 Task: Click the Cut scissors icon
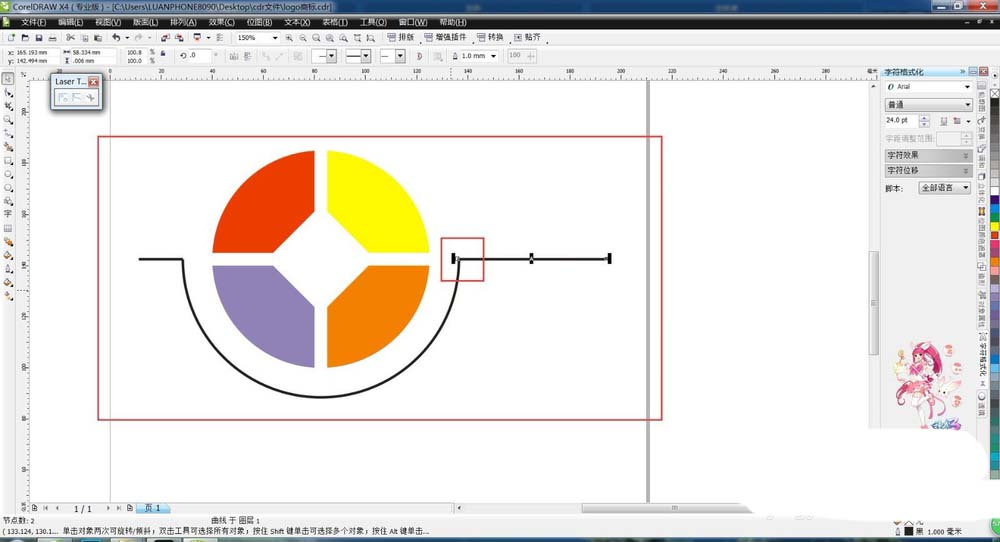[71, 38]
